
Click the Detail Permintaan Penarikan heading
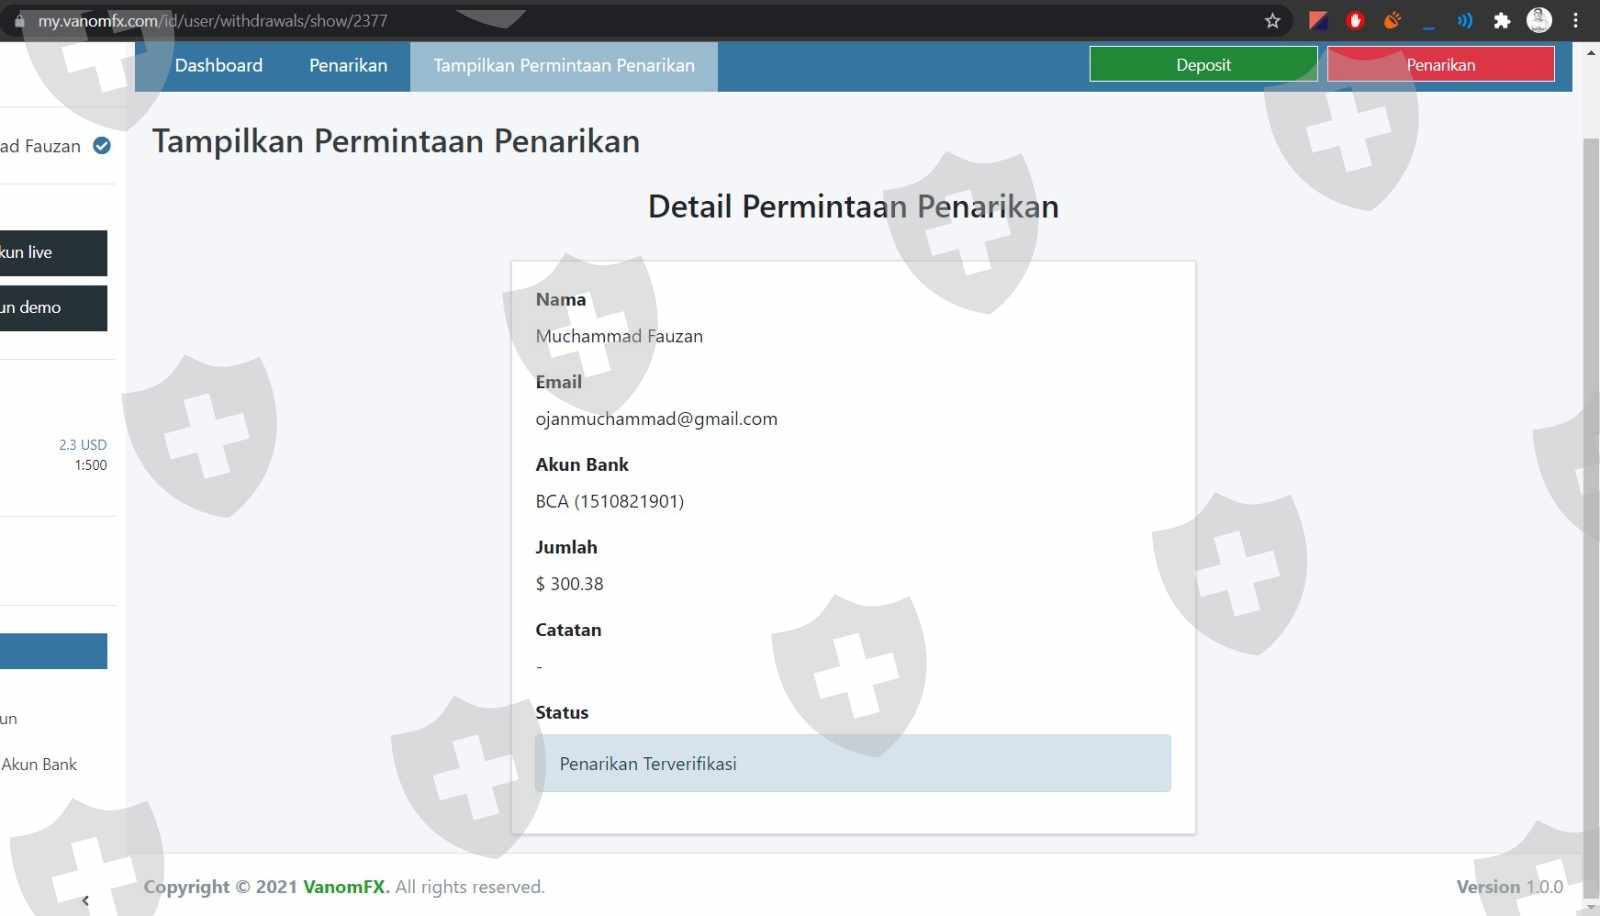[x=853, y=207]
